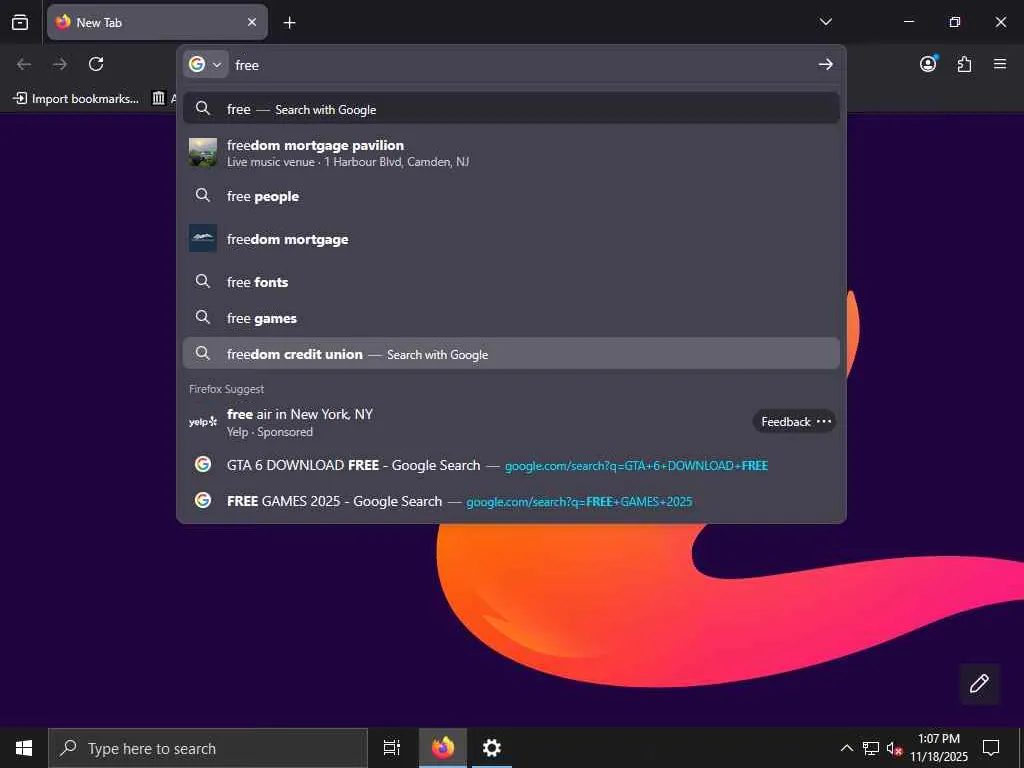
Task: Click Firefox icon in the taskbar
Action: pos(443,748)
